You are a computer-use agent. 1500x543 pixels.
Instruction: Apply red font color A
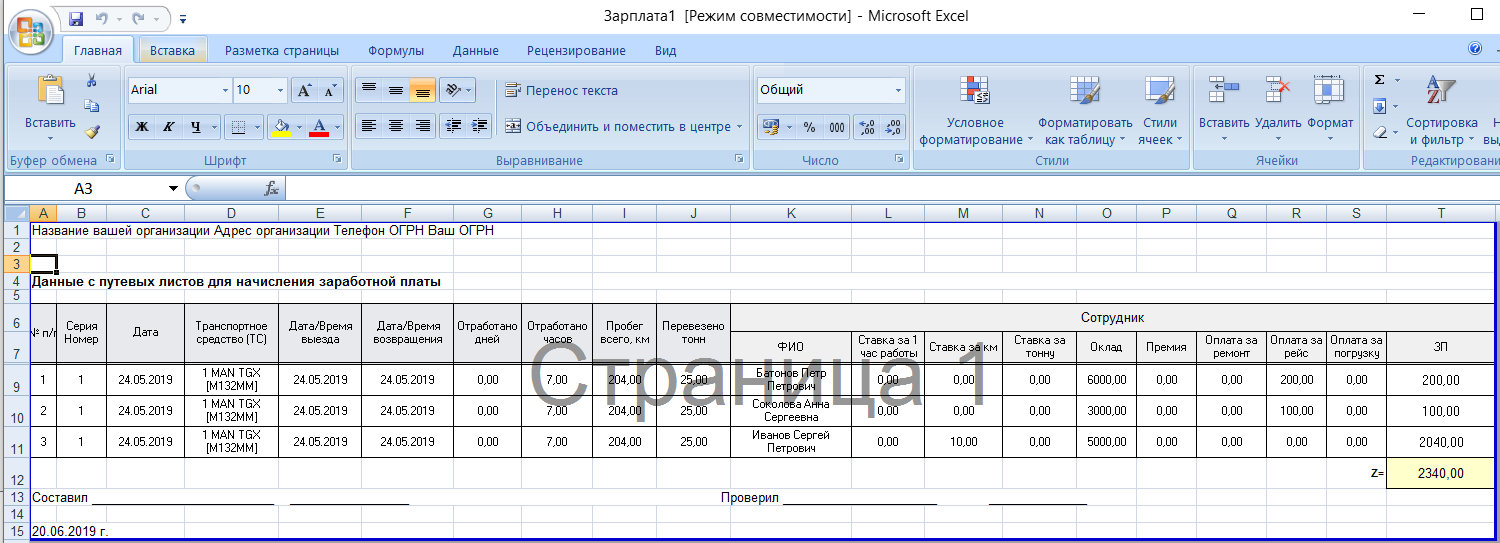(x=319, y=127)
